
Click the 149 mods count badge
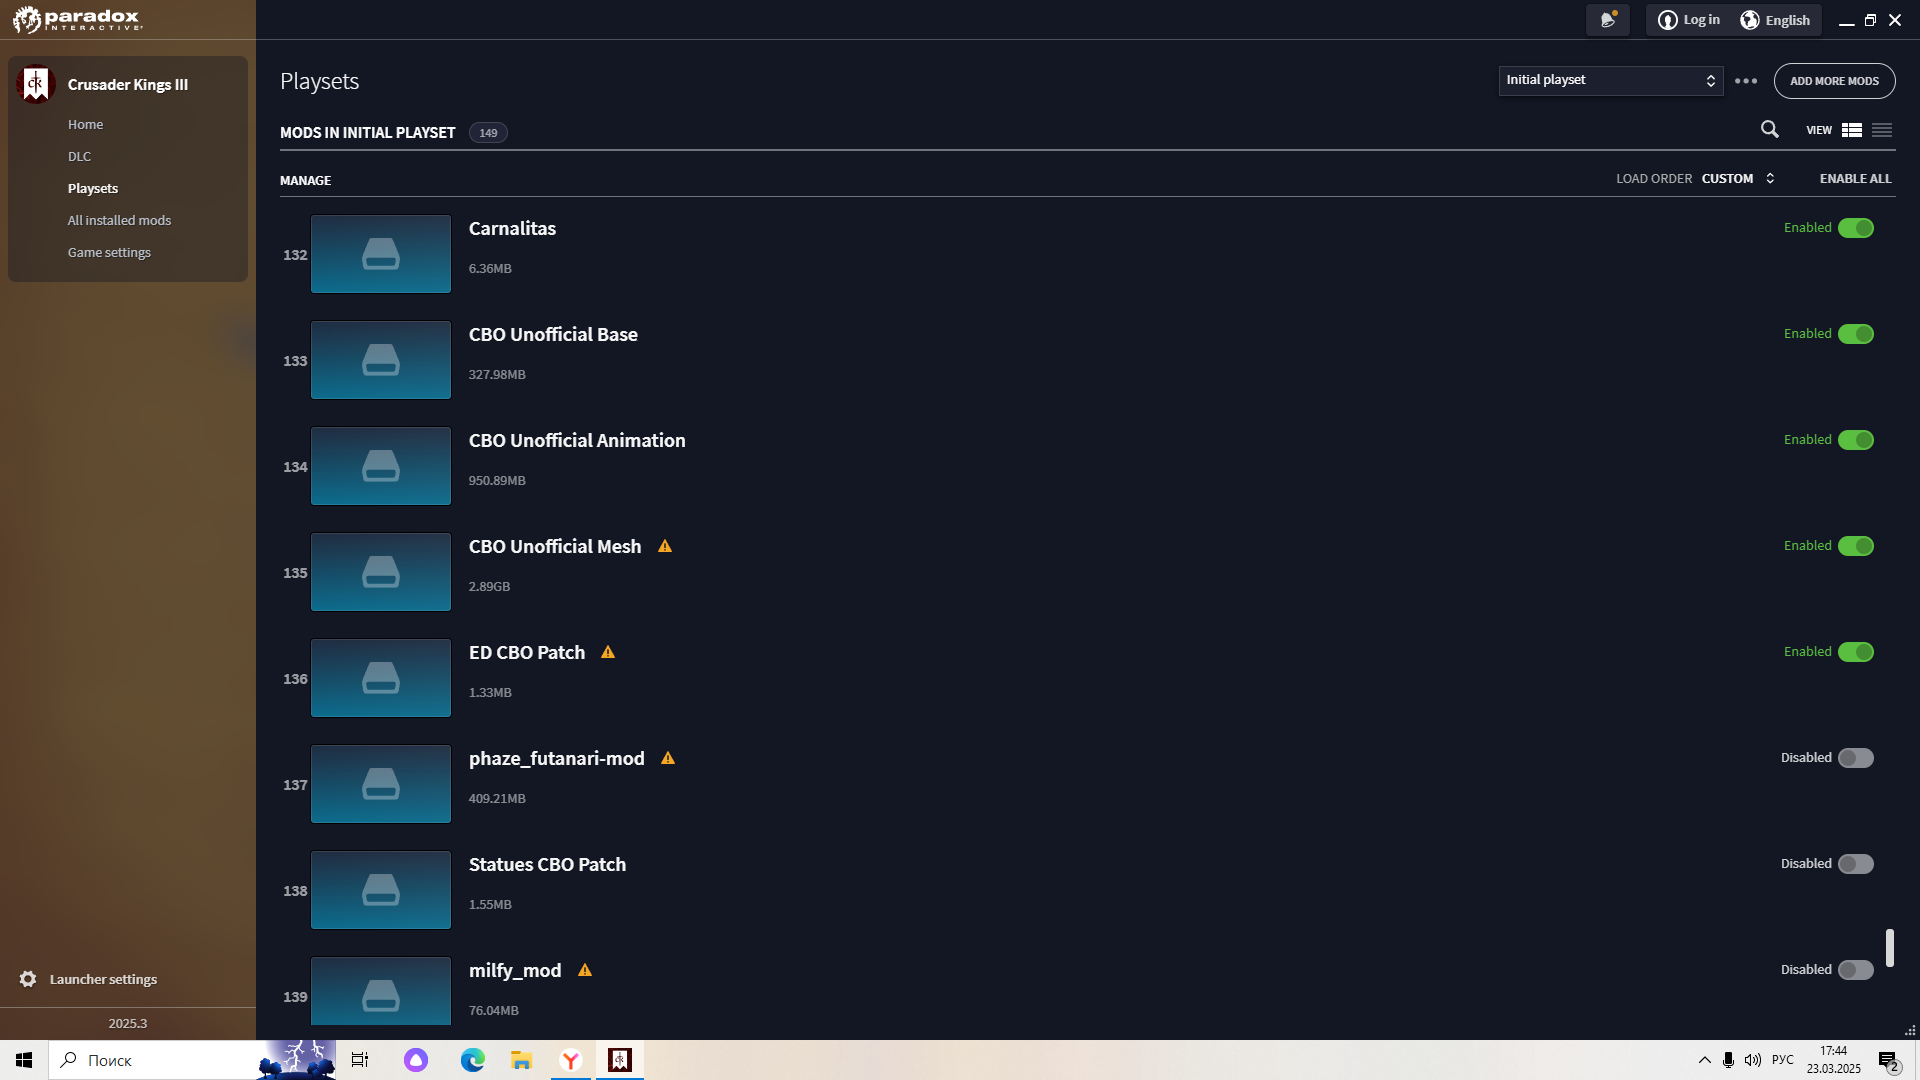(488, 132)
